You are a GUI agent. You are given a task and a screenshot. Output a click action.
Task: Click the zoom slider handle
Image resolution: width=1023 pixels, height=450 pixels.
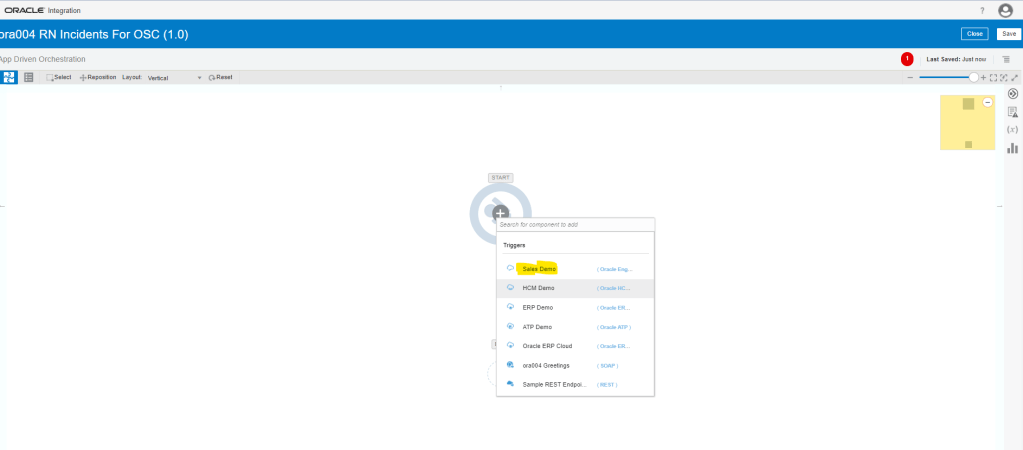pos(973,77)
